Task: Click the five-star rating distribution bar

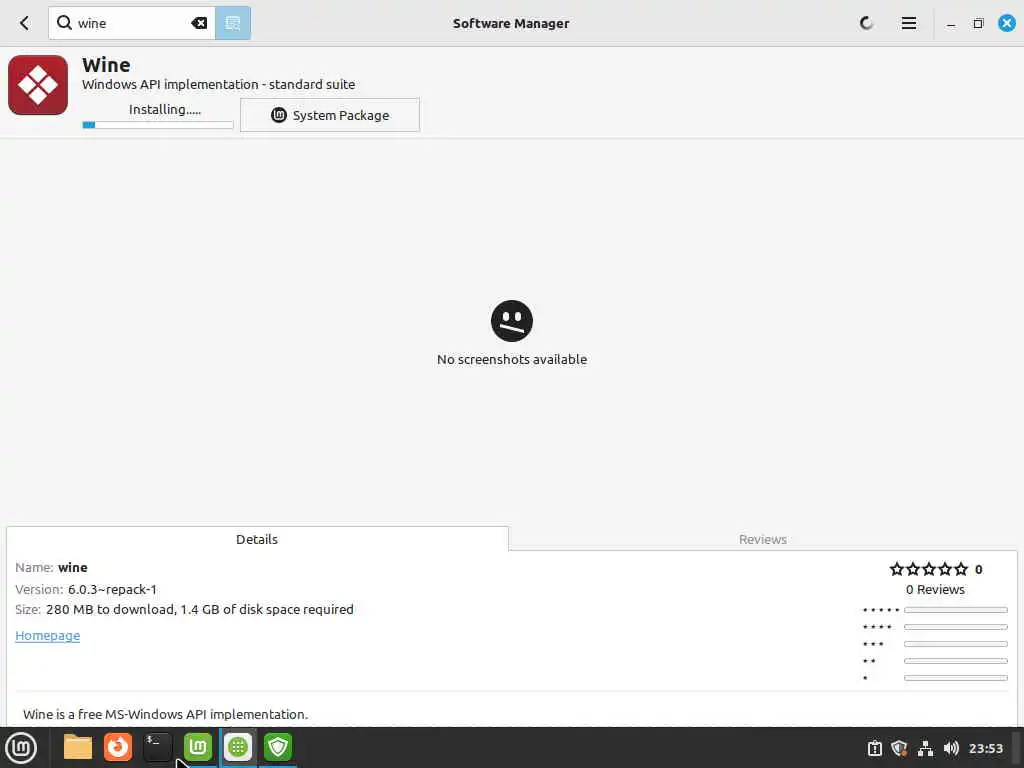Action: click(x=955, y=610)
